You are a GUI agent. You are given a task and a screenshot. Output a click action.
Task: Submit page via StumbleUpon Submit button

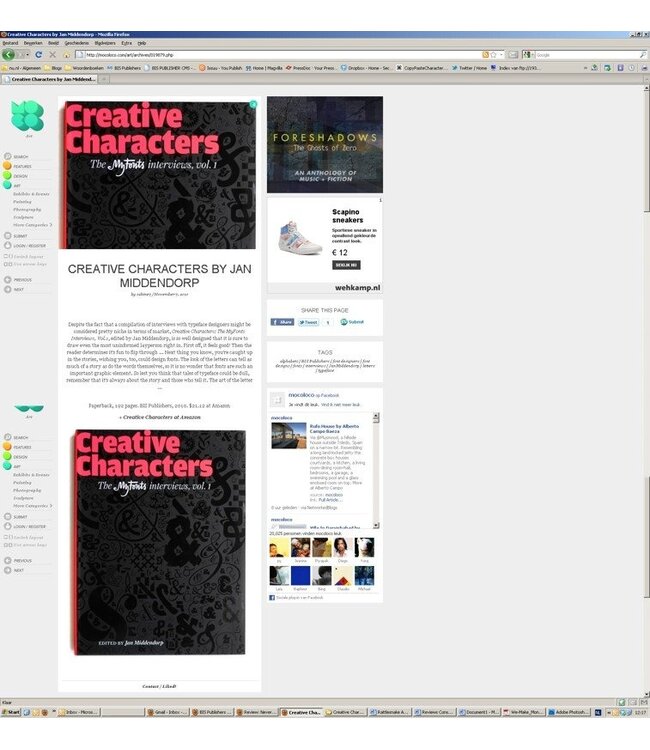tap(352, 322)
